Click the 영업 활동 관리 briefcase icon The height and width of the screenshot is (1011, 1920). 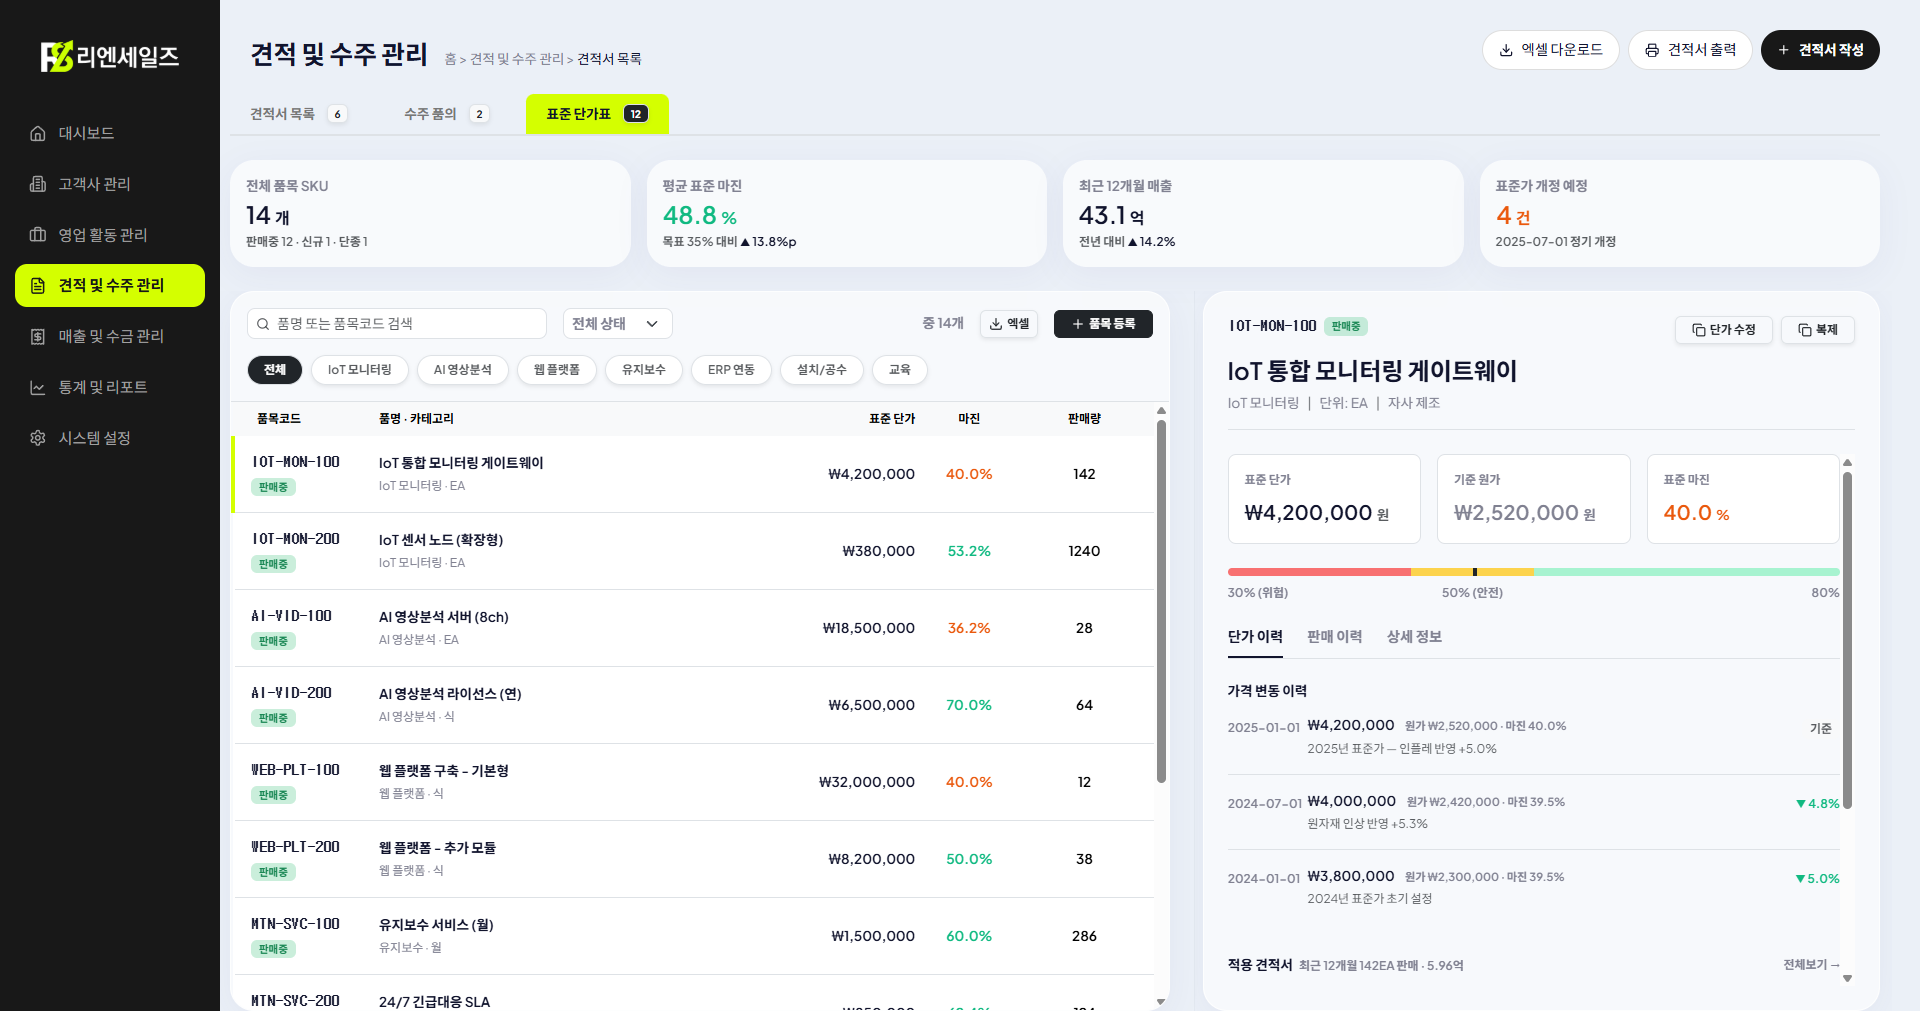pos(38,235)
